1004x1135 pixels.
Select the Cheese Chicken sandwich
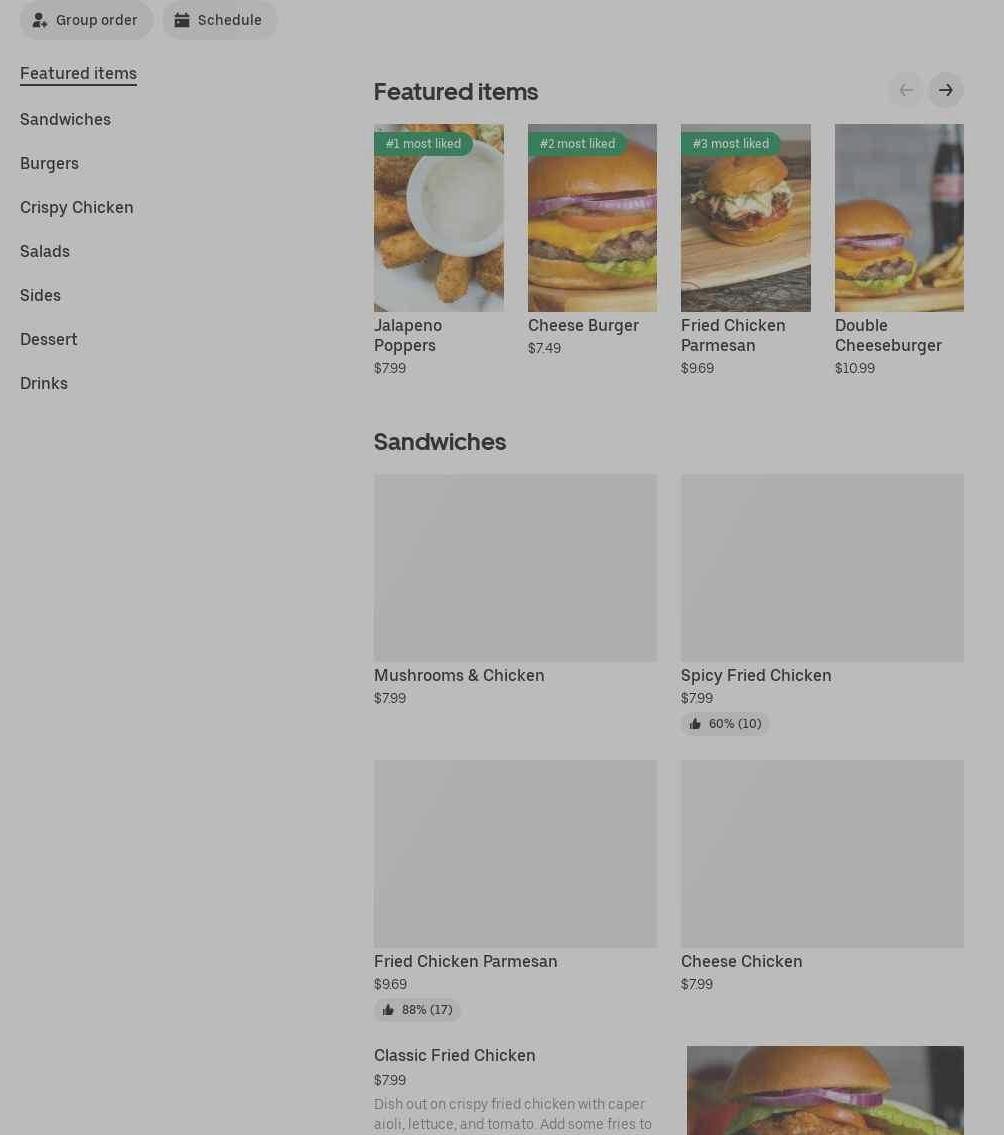pyautogui.click(x=822, y=876)
